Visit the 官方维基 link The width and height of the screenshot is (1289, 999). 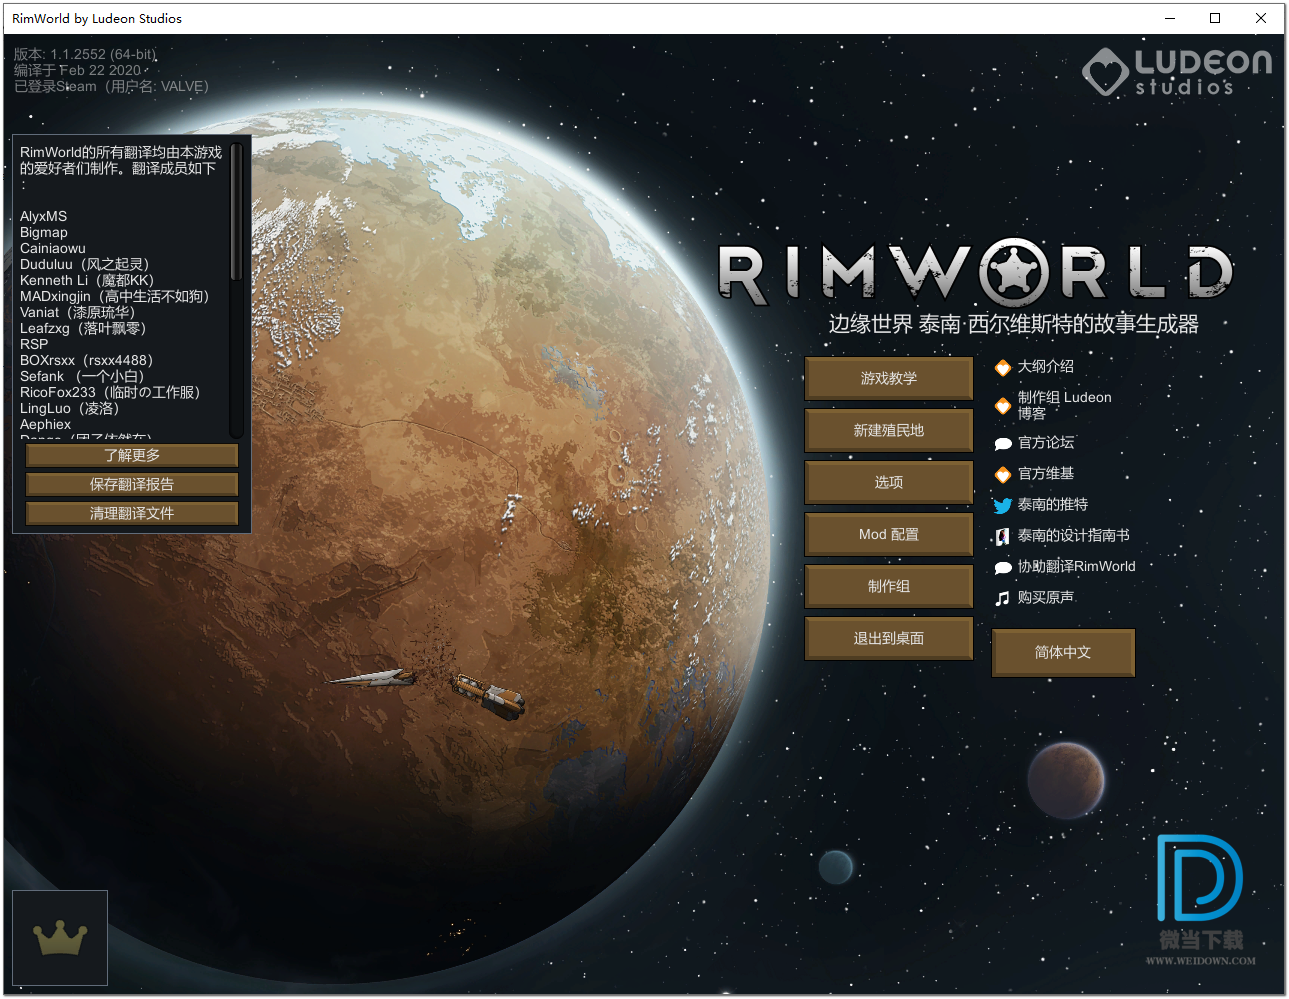1045,473
